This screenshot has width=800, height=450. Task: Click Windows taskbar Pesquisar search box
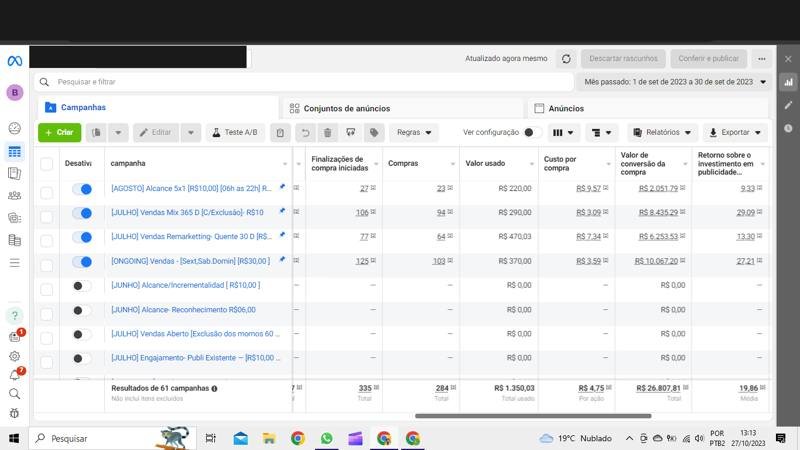(x=112, y=438)
